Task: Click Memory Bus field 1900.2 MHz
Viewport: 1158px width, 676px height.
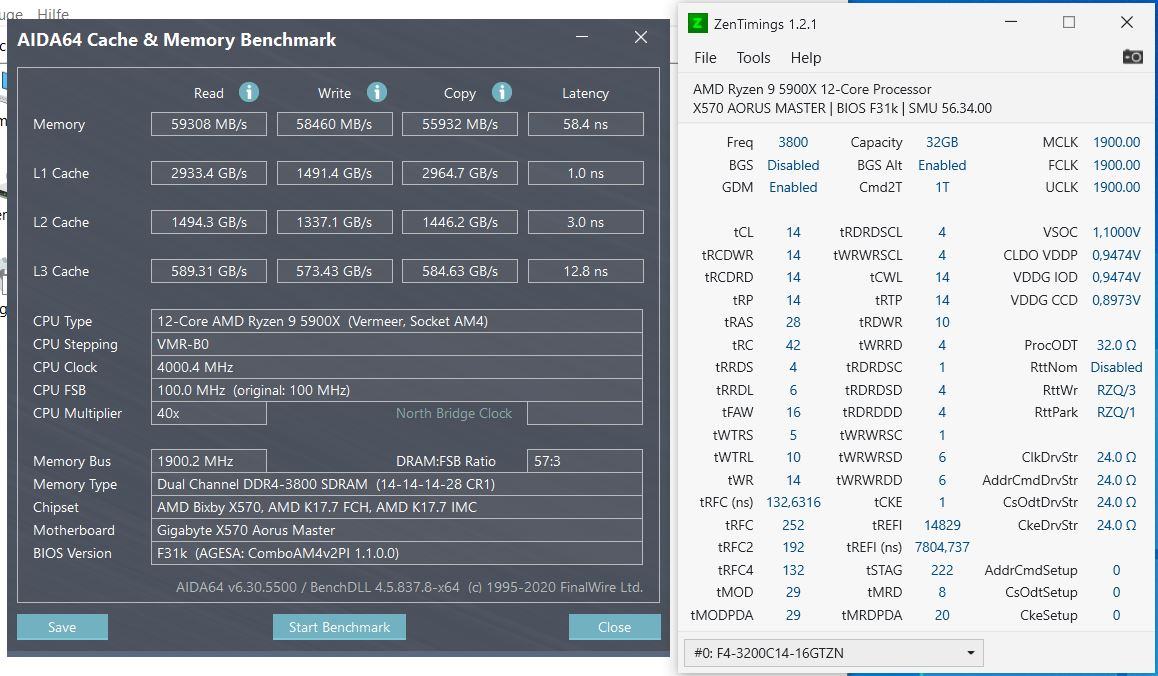Action: point(209,461)
